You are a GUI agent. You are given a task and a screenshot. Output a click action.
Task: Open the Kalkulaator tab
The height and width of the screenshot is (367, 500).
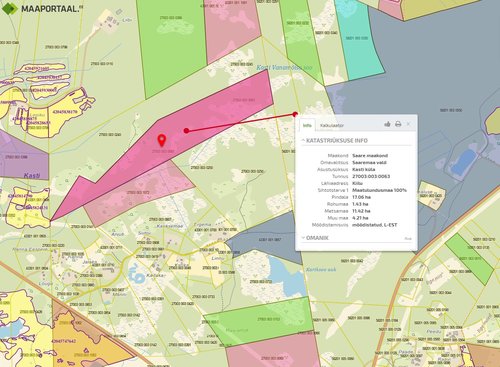pyautogui.click(x=332, y=126)
